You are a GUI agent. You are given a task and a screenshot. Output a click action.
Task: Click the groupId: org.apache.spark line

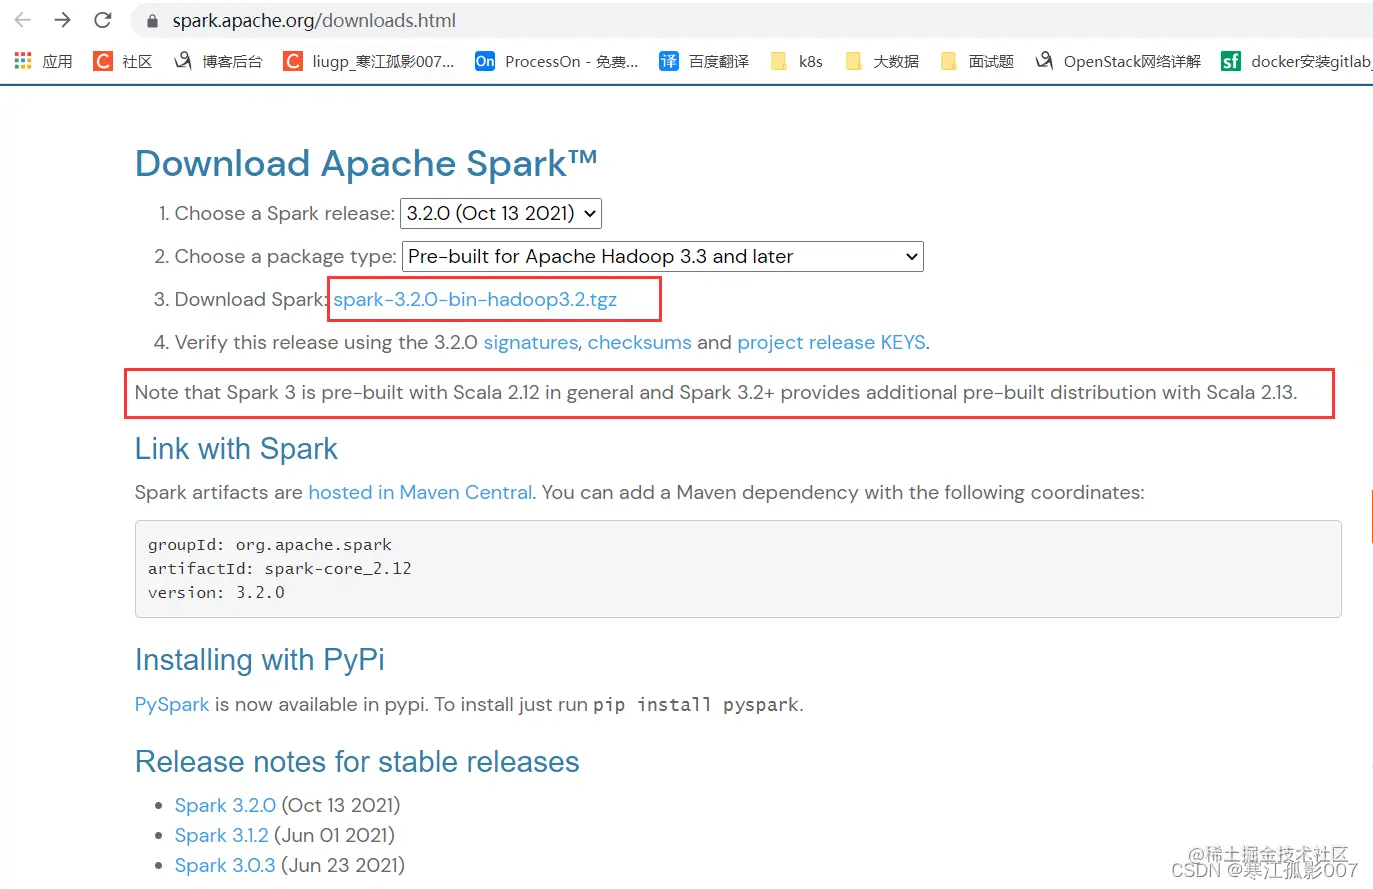pos(270,545)
